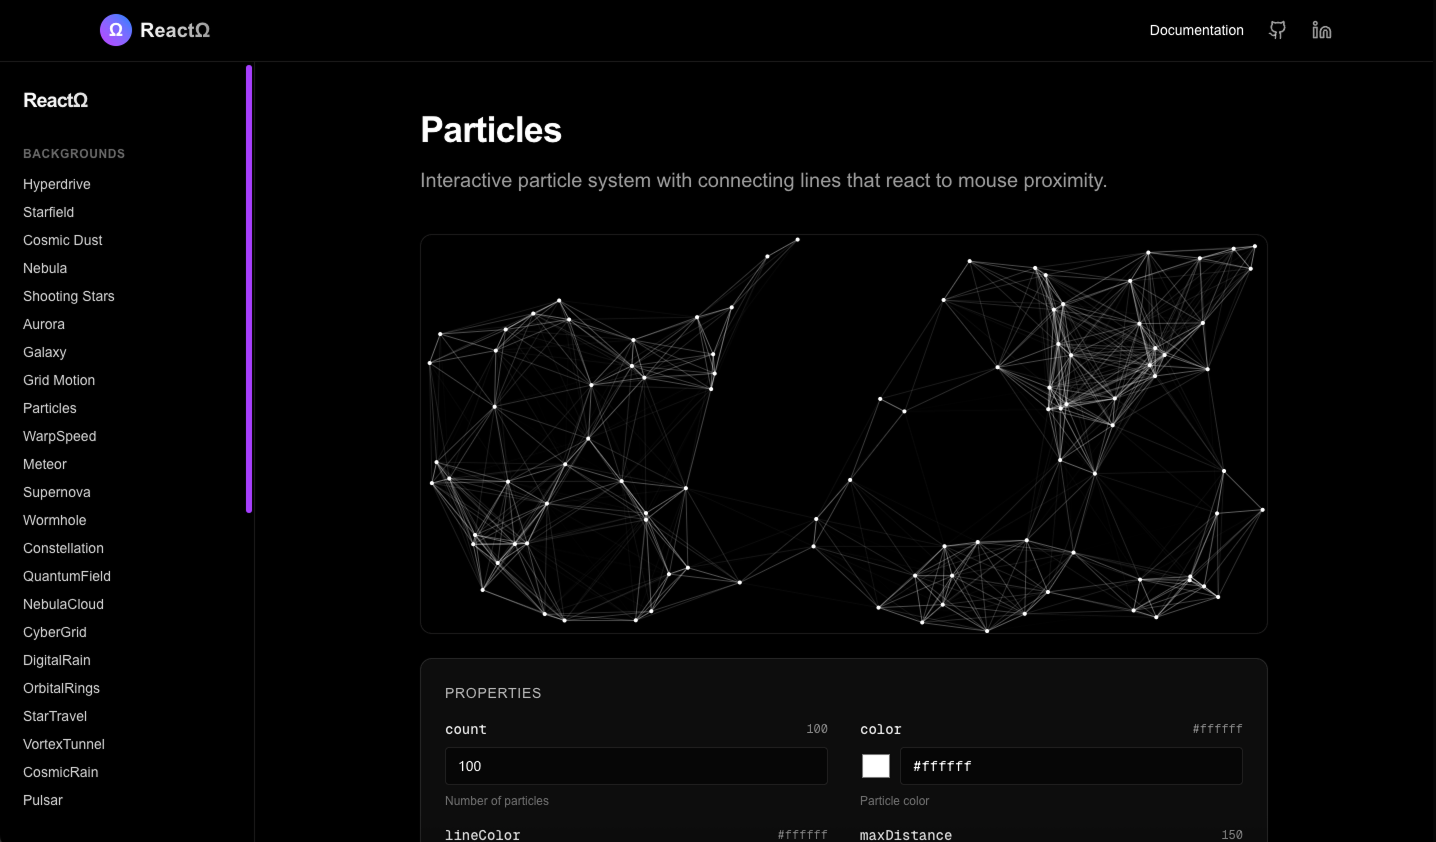The image size is (1436, 842).
Task: Click the ReactΩ heading in the sidebar
Action: click(55, 100)
